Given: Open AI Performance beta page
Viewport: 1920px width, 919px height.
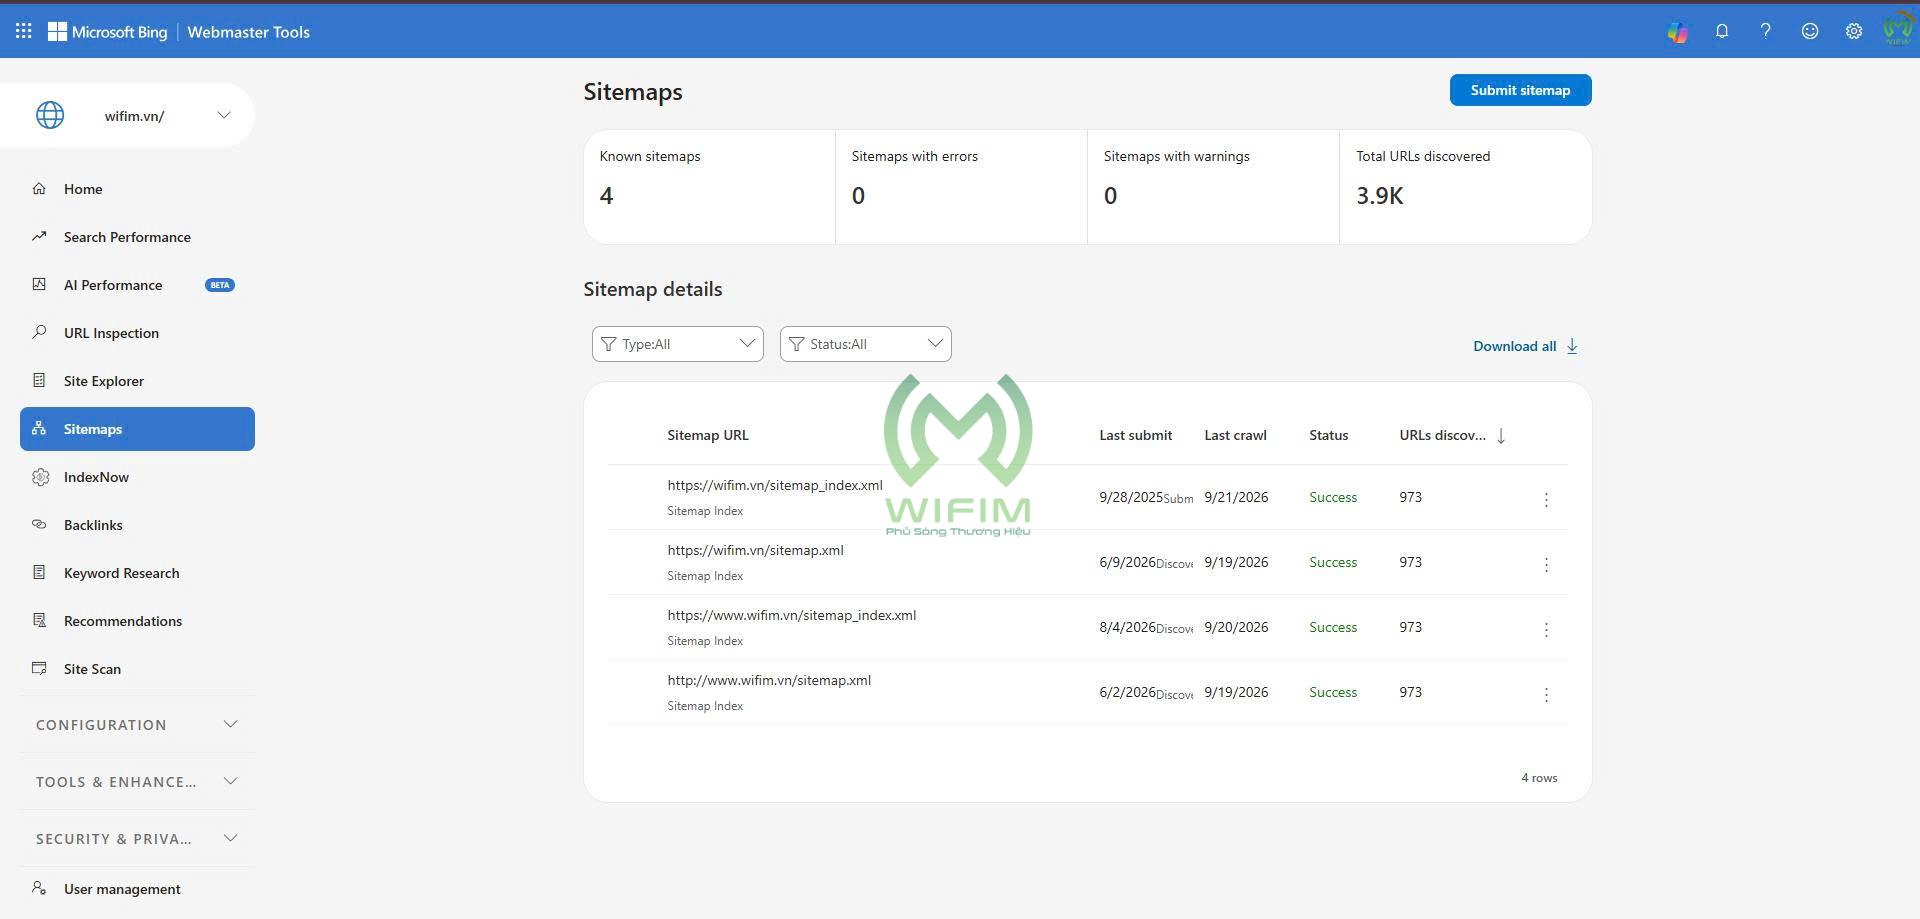Looking at the screenshot, I should pyautogui.click(x=137, y=285).
